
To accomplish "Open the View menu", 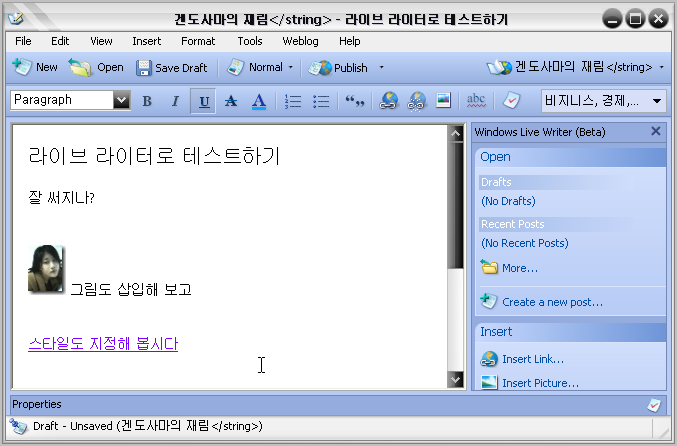I will (101, 41).
